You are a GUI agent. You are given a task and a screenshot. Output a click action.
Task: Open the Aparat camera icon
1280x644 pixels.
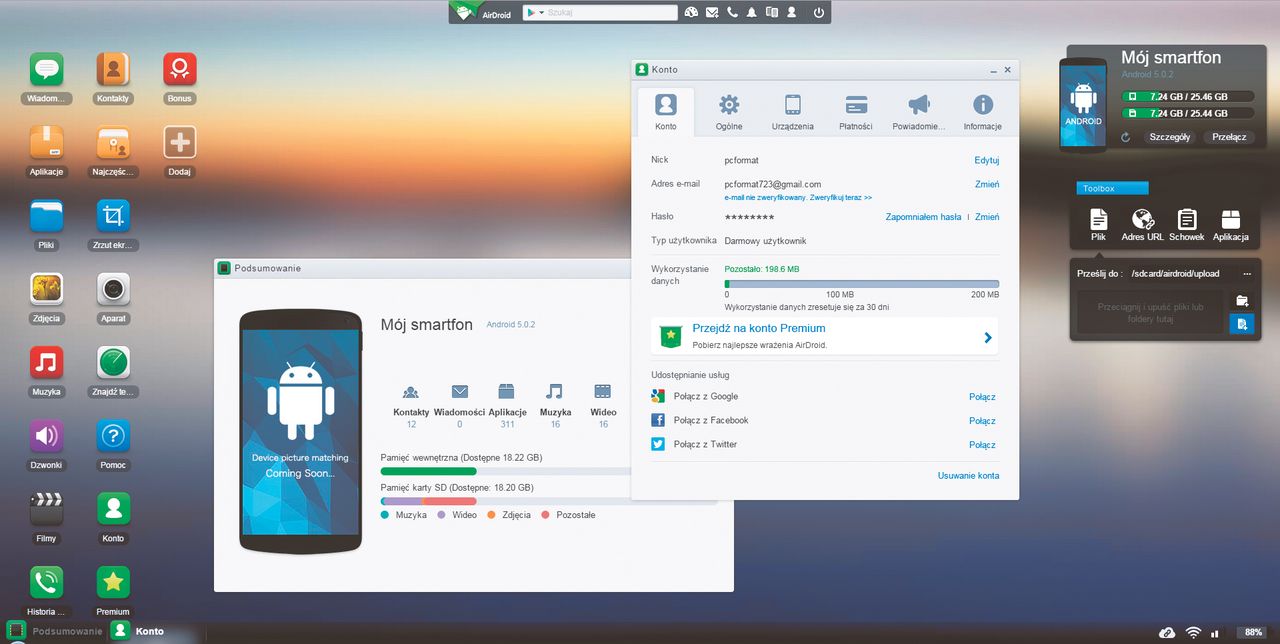pyautogui.click(x=113, y=289)
